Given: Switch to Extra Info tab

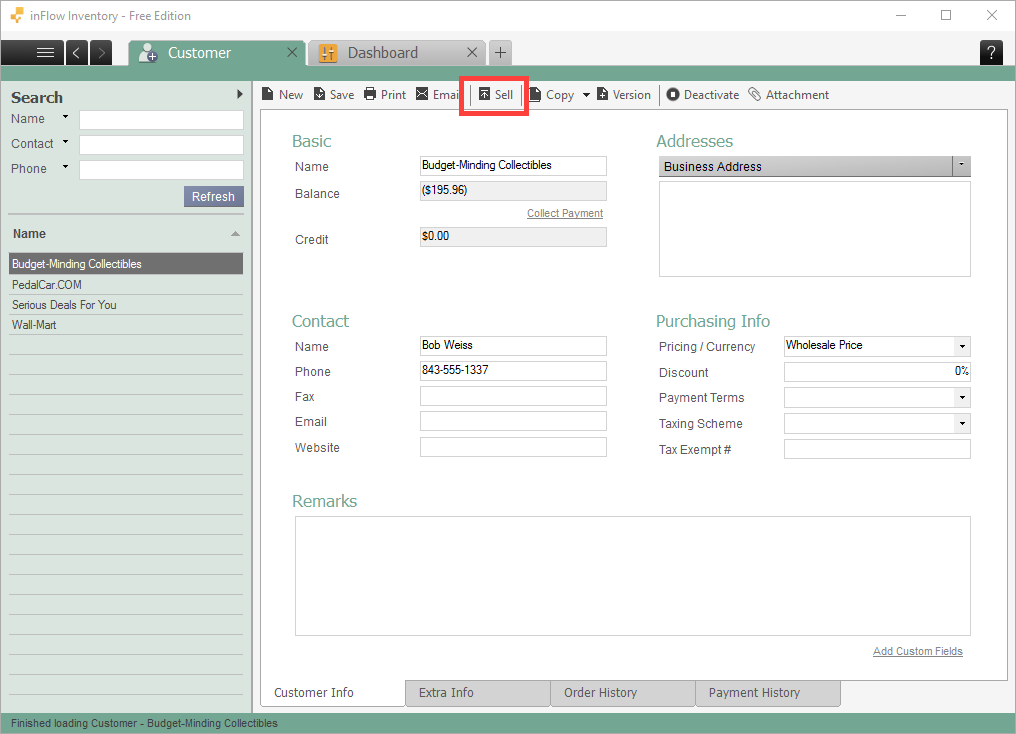Looking at the screenshot, I should coord(478,693).
